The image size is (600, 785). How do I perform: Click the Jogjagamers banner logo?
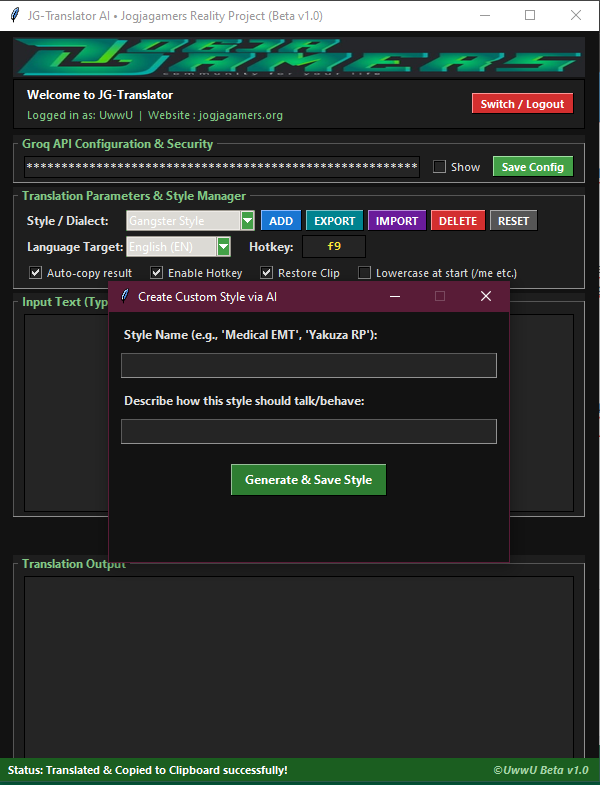pos(298,57)
